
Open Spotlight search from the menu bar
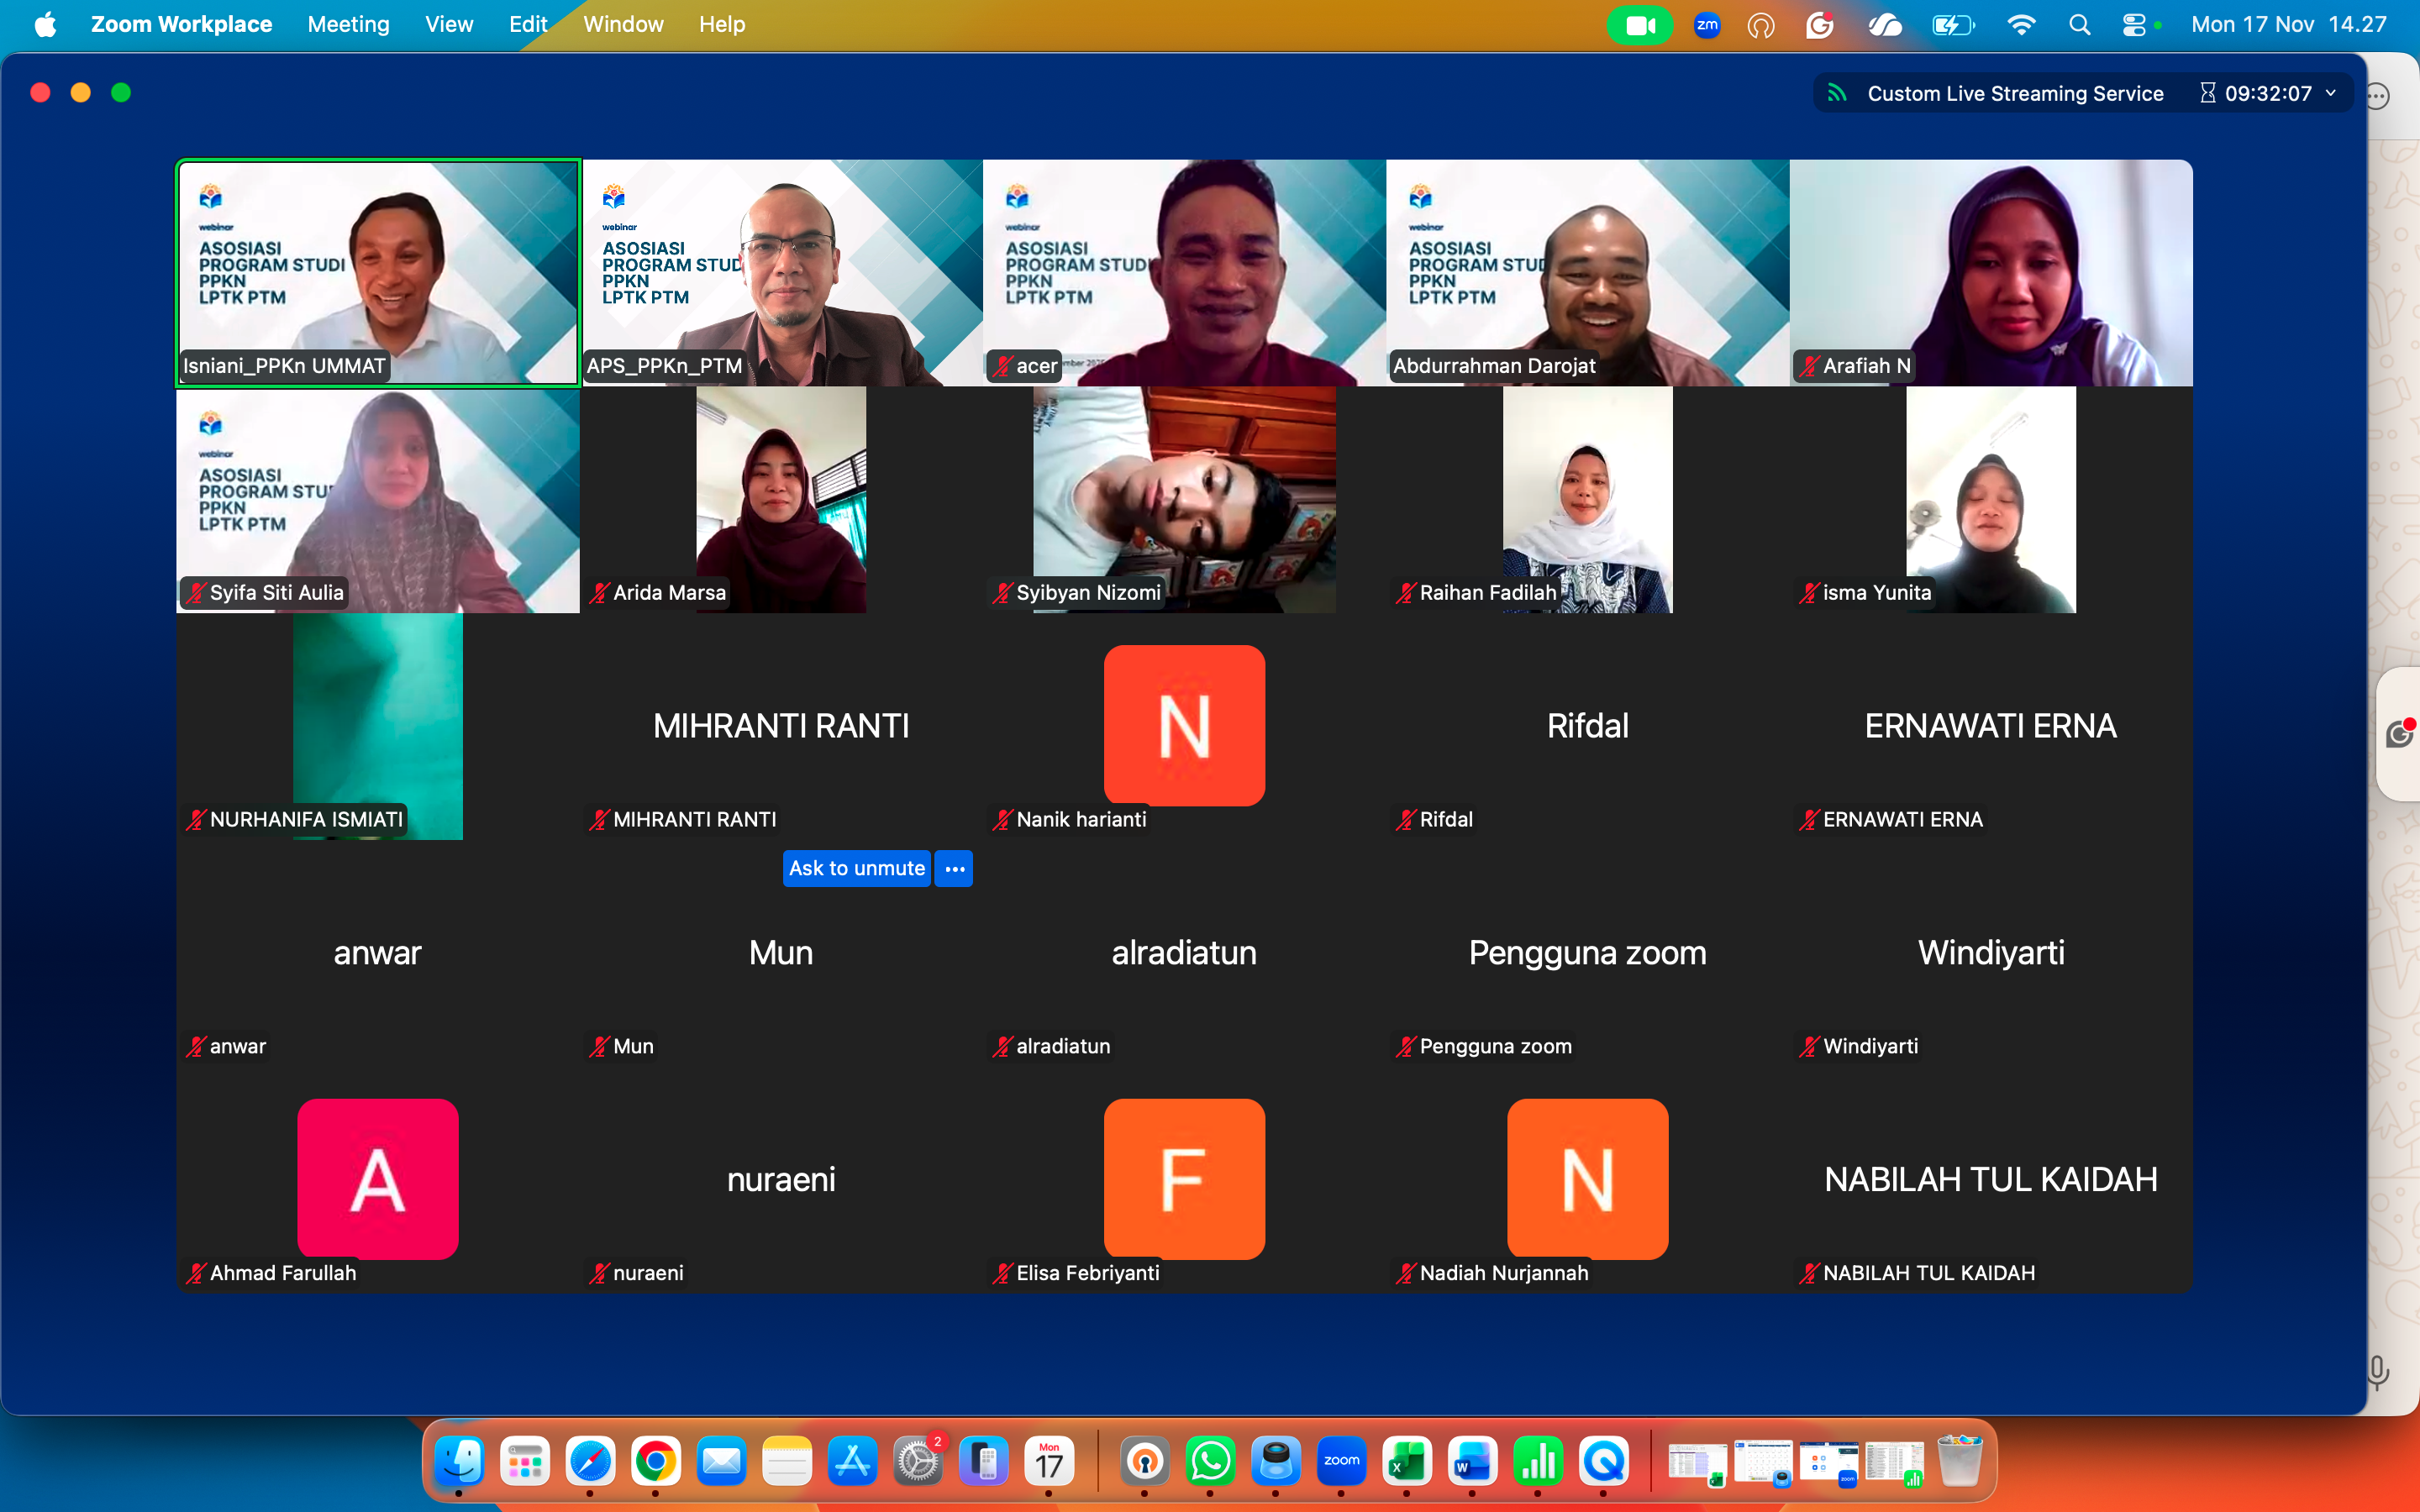2080,24
